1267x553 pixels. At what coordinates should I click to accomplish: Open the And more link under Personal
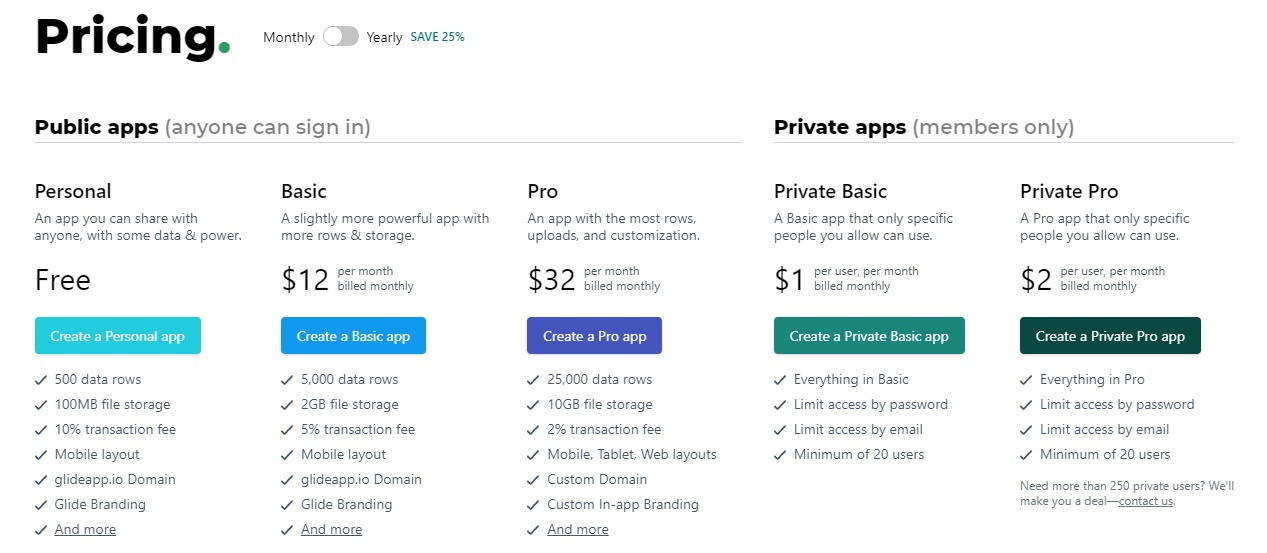tap(85, 530)
